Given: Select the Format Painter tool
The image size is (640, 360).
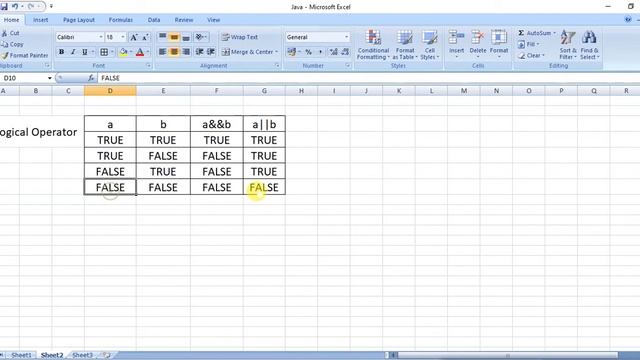Looking at the screenshot, I should tap(24, 55).
